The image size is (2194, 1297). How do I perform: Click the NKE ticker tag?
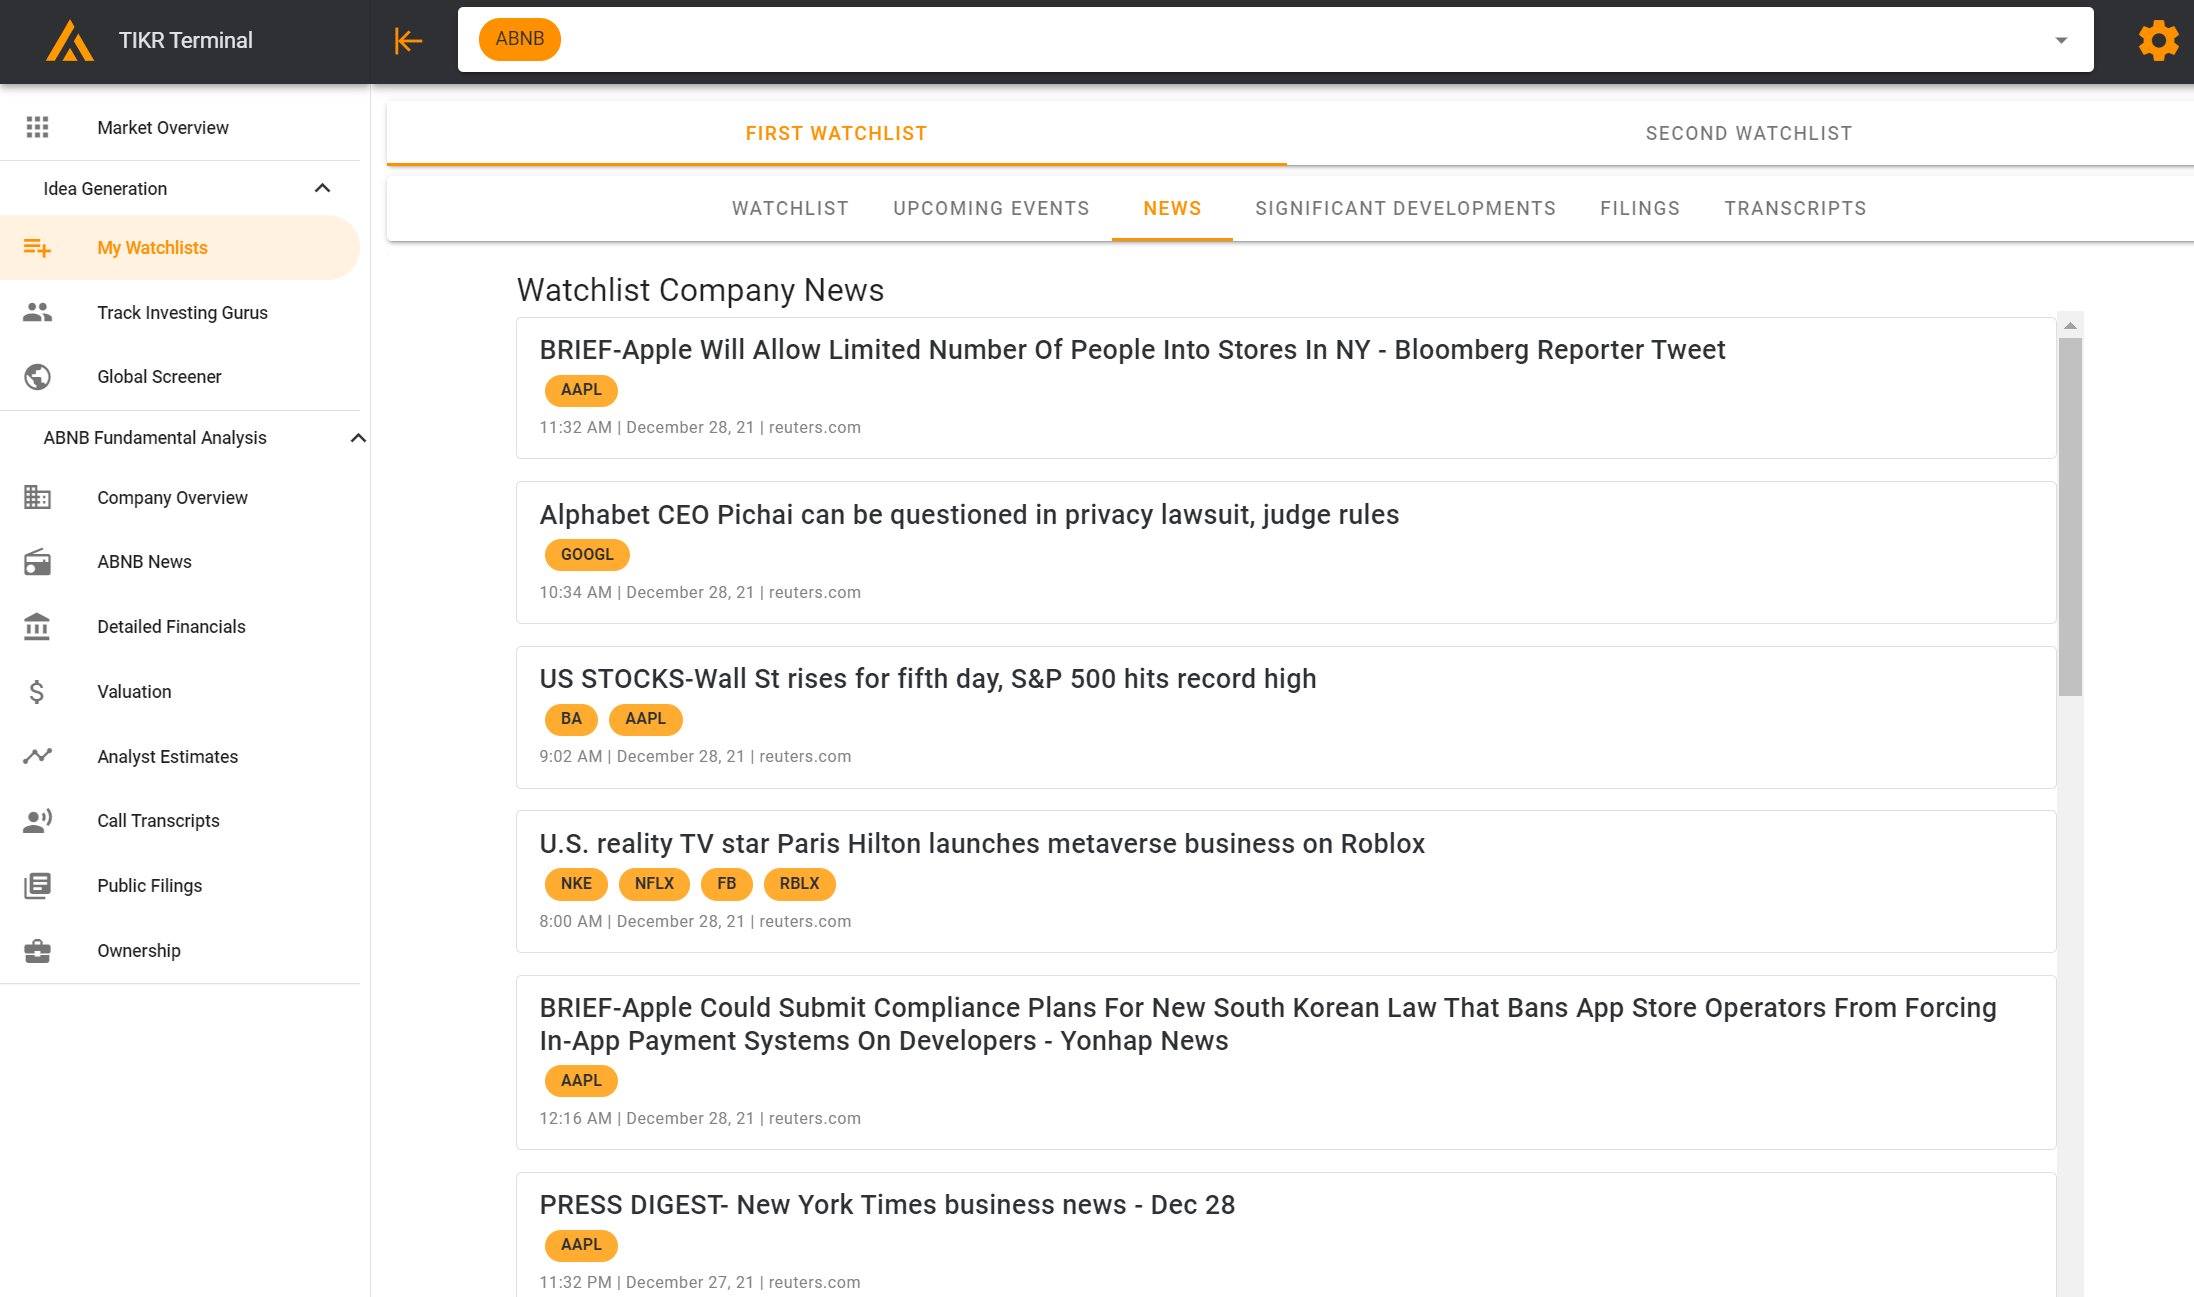[576, 884]
